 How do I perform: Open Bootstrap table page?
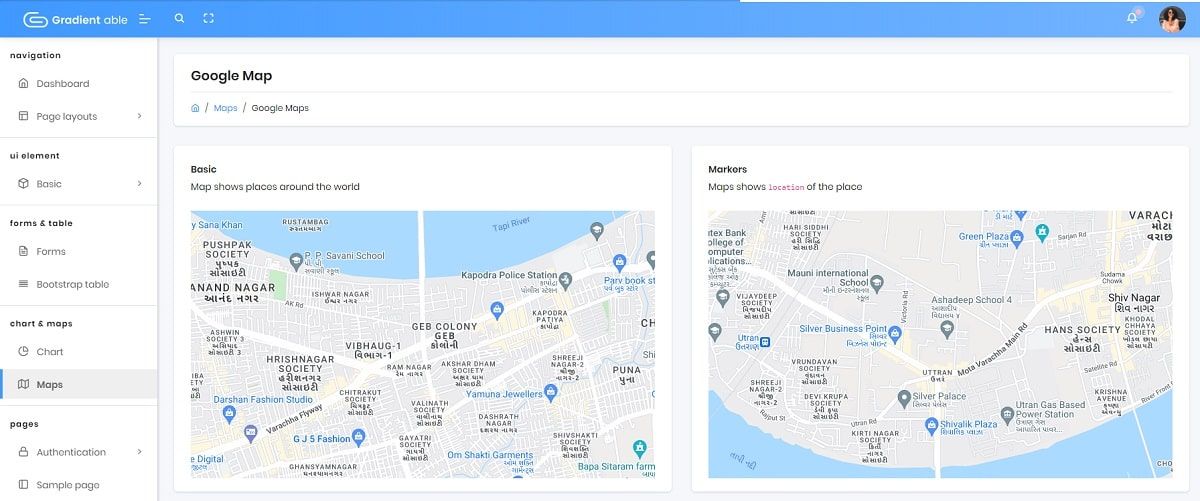pos(78,285)
